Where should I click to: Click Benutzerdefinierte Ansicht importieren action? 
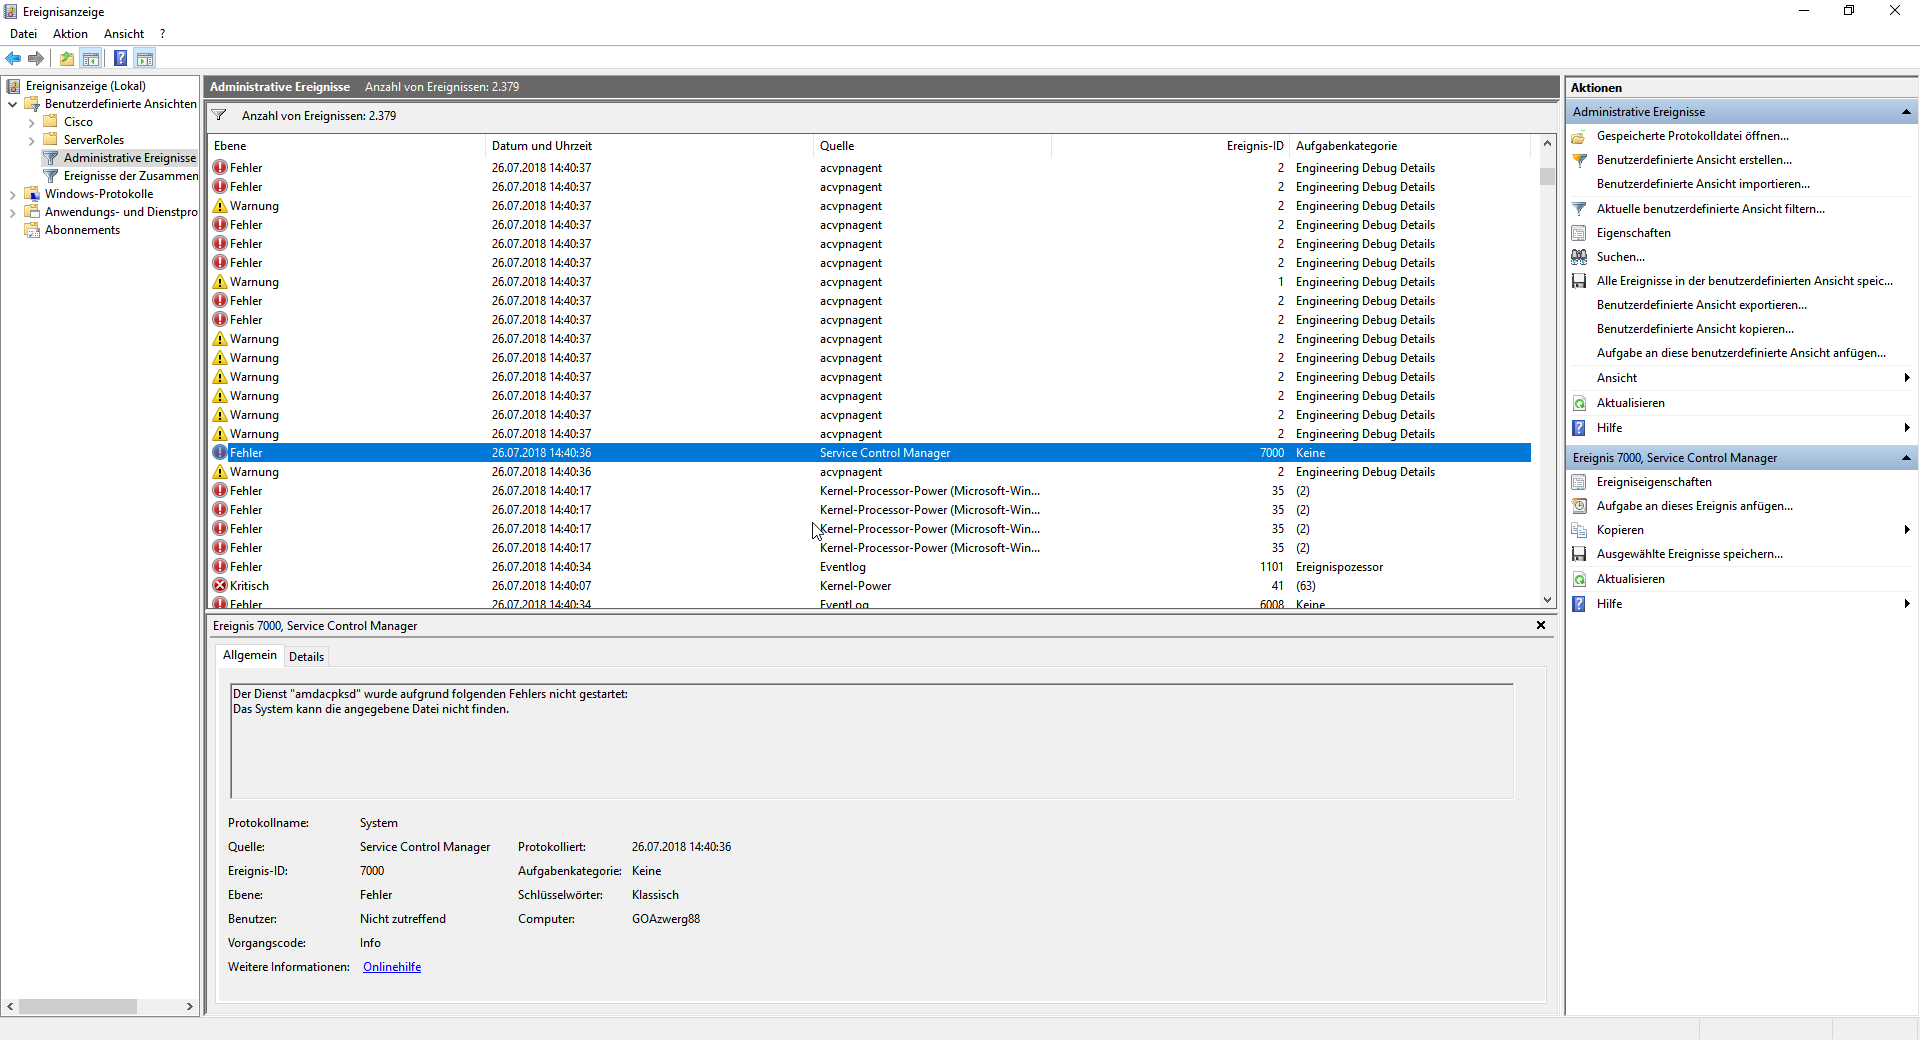click(1703, 184)
